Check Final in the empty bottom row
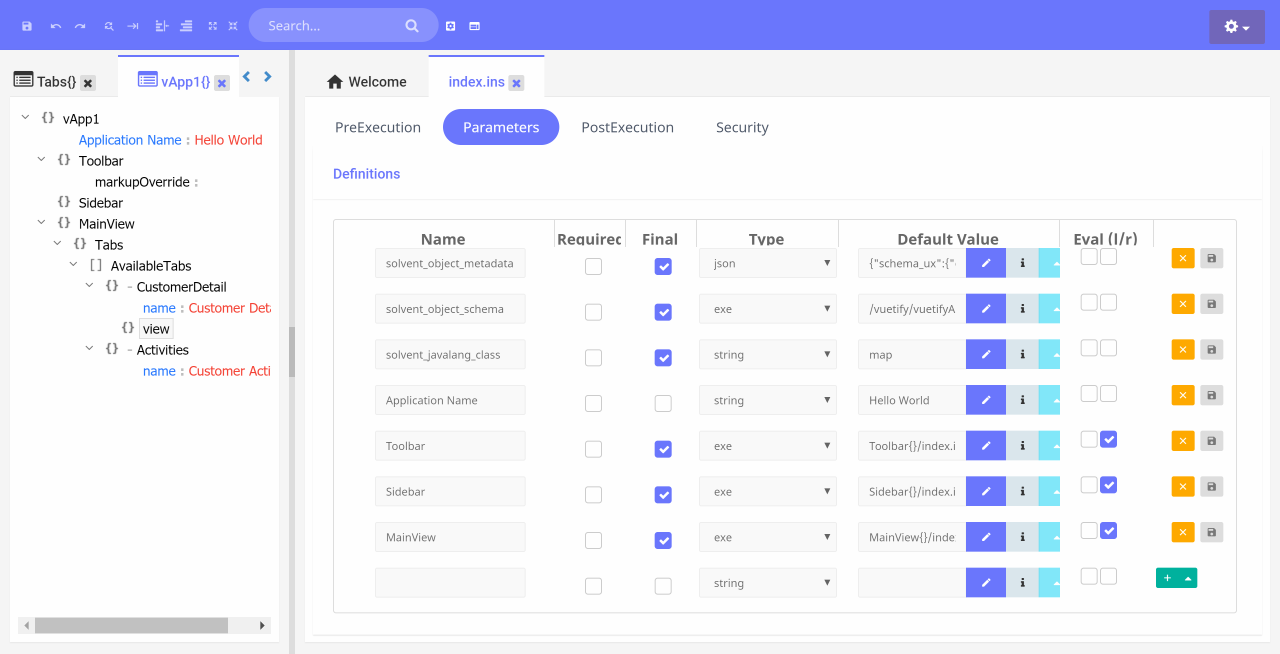The image size is (1280, 654). point(663,586)
